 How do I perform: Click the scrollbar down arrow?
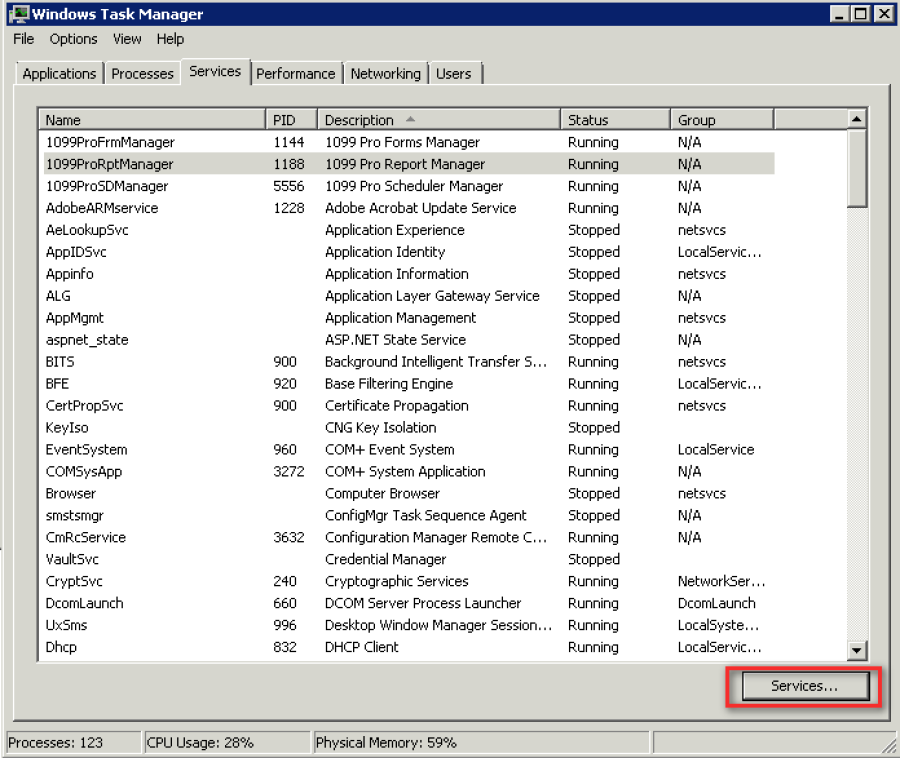[x=856, y=650]
